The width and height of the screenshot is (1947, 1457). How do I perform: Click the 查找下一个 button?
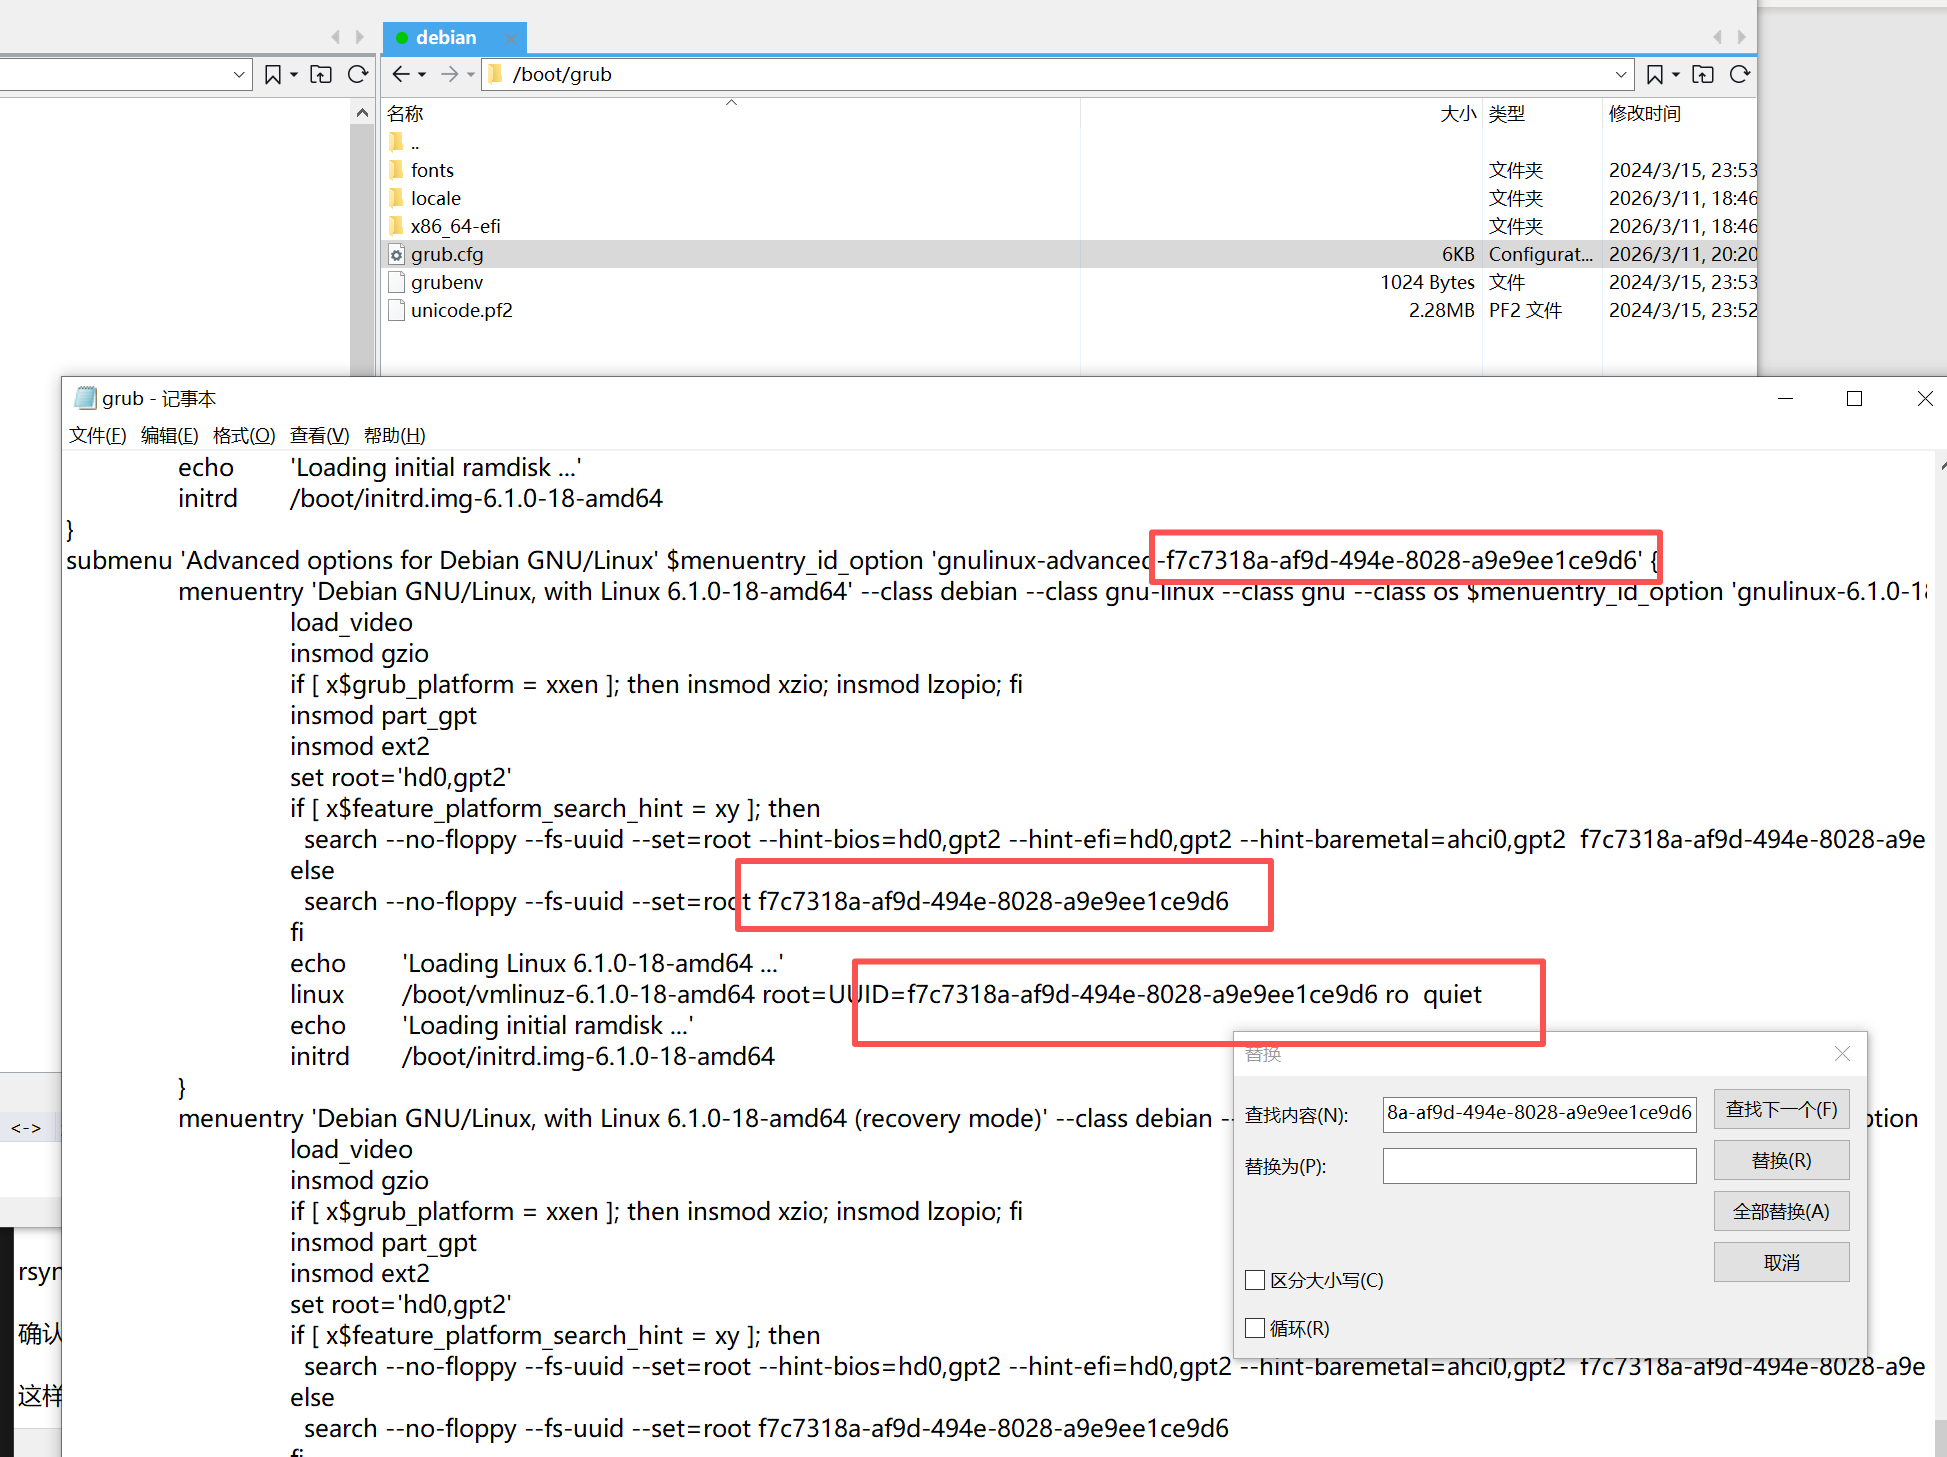1781,1109
